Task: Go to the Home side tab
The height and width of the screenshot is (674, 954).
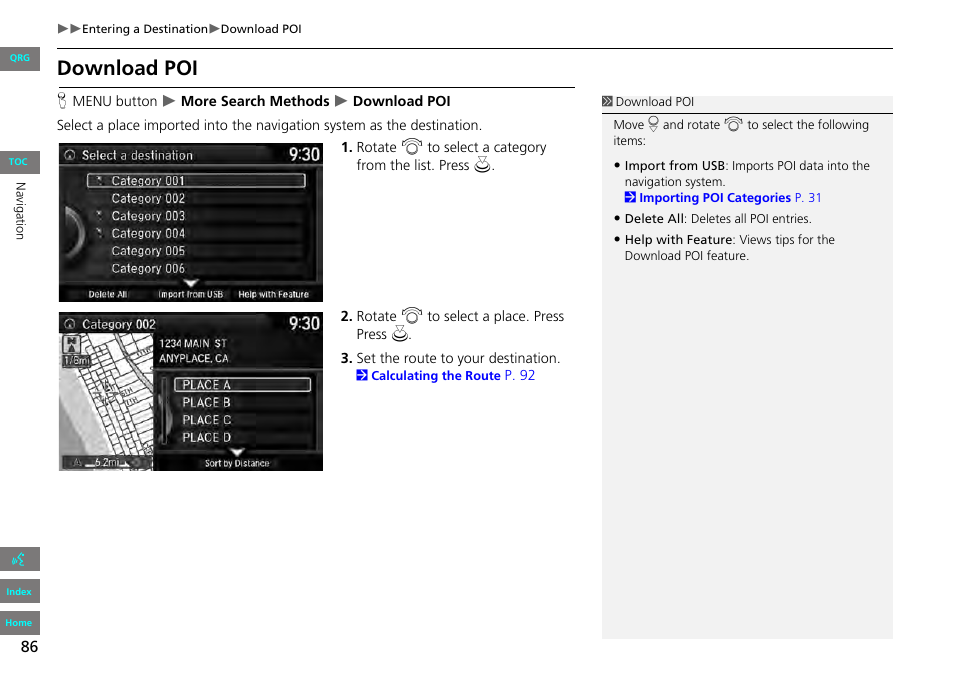Action: pos(19,623)
